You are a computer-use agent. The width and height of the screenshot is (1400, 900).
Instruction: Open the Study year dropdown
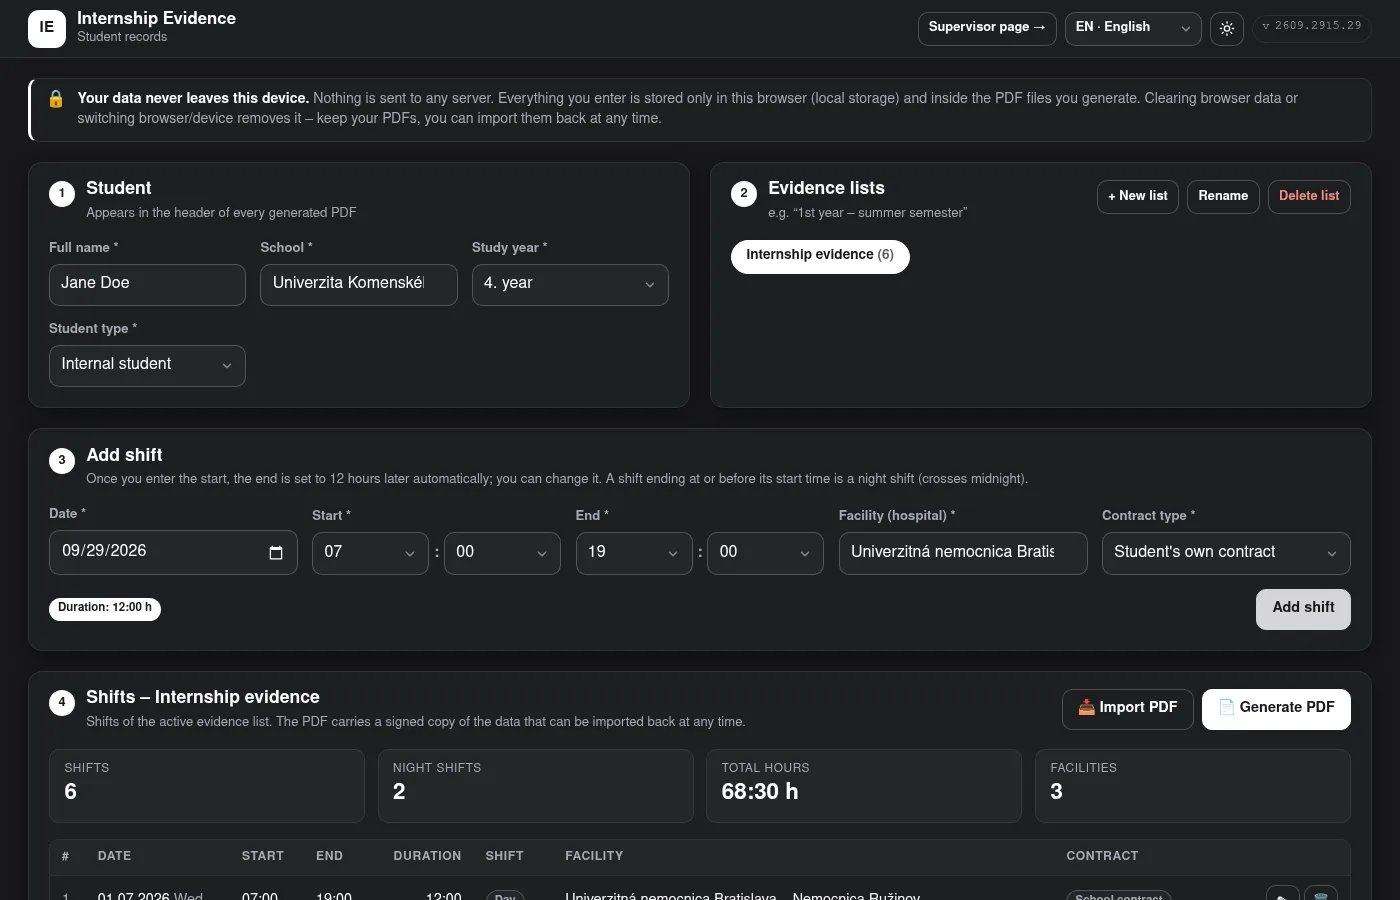click(x=570, y=284)
